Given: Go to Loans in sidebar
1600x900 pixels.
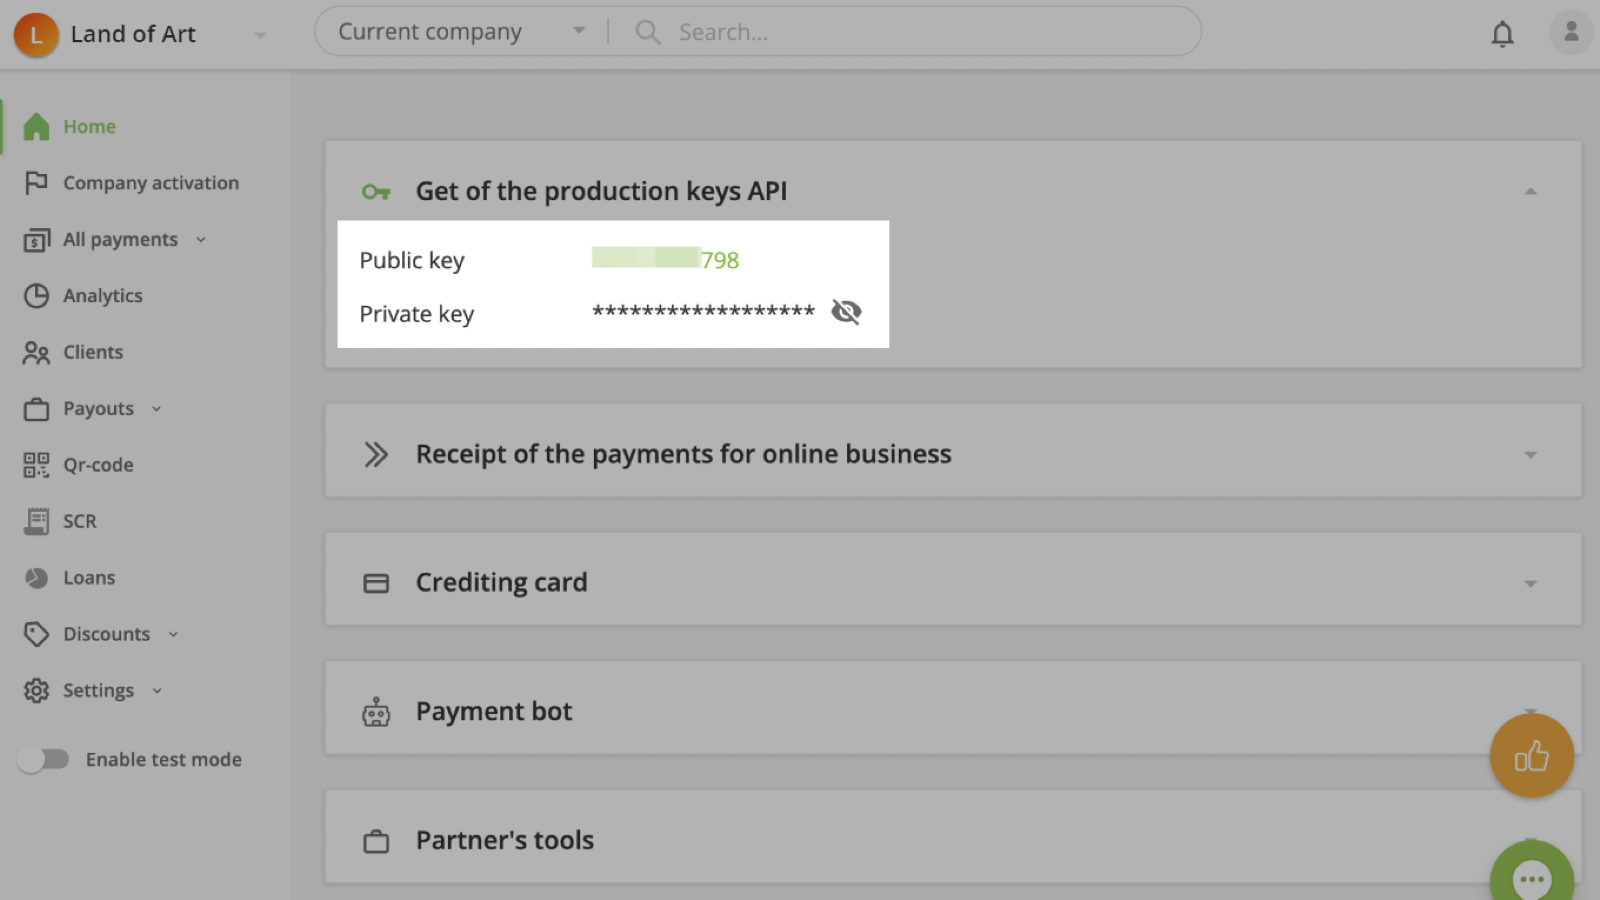Looking at the screenshot, I should click(x=88, y=578).
